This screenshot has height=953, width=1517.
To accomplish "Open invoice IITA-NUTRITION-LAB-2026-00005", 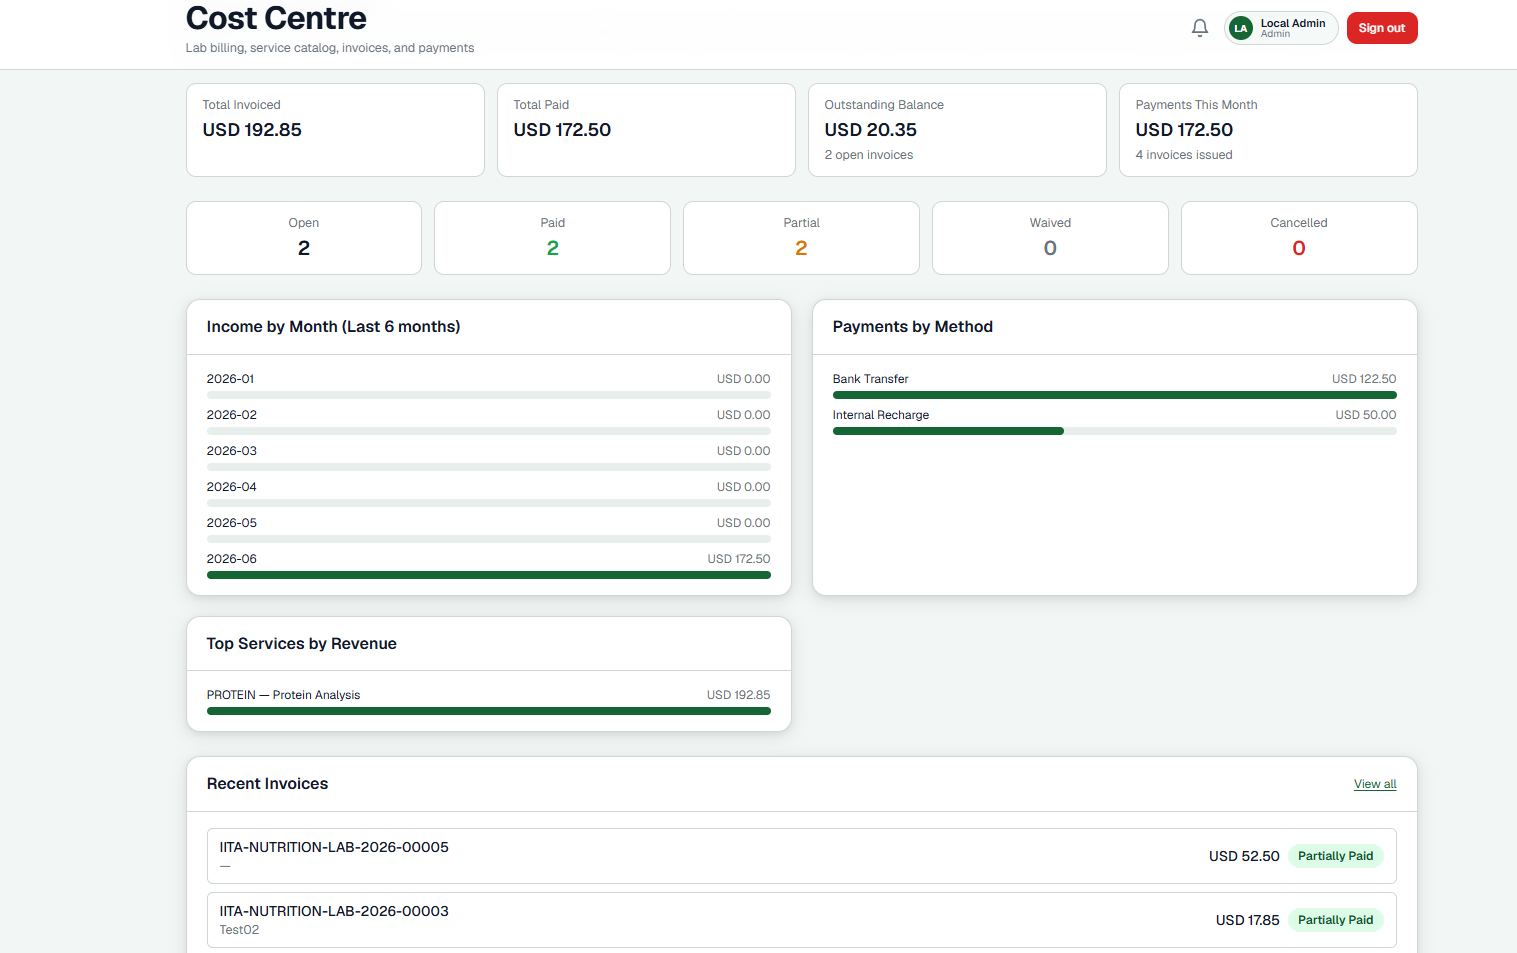I will (802, 856).
